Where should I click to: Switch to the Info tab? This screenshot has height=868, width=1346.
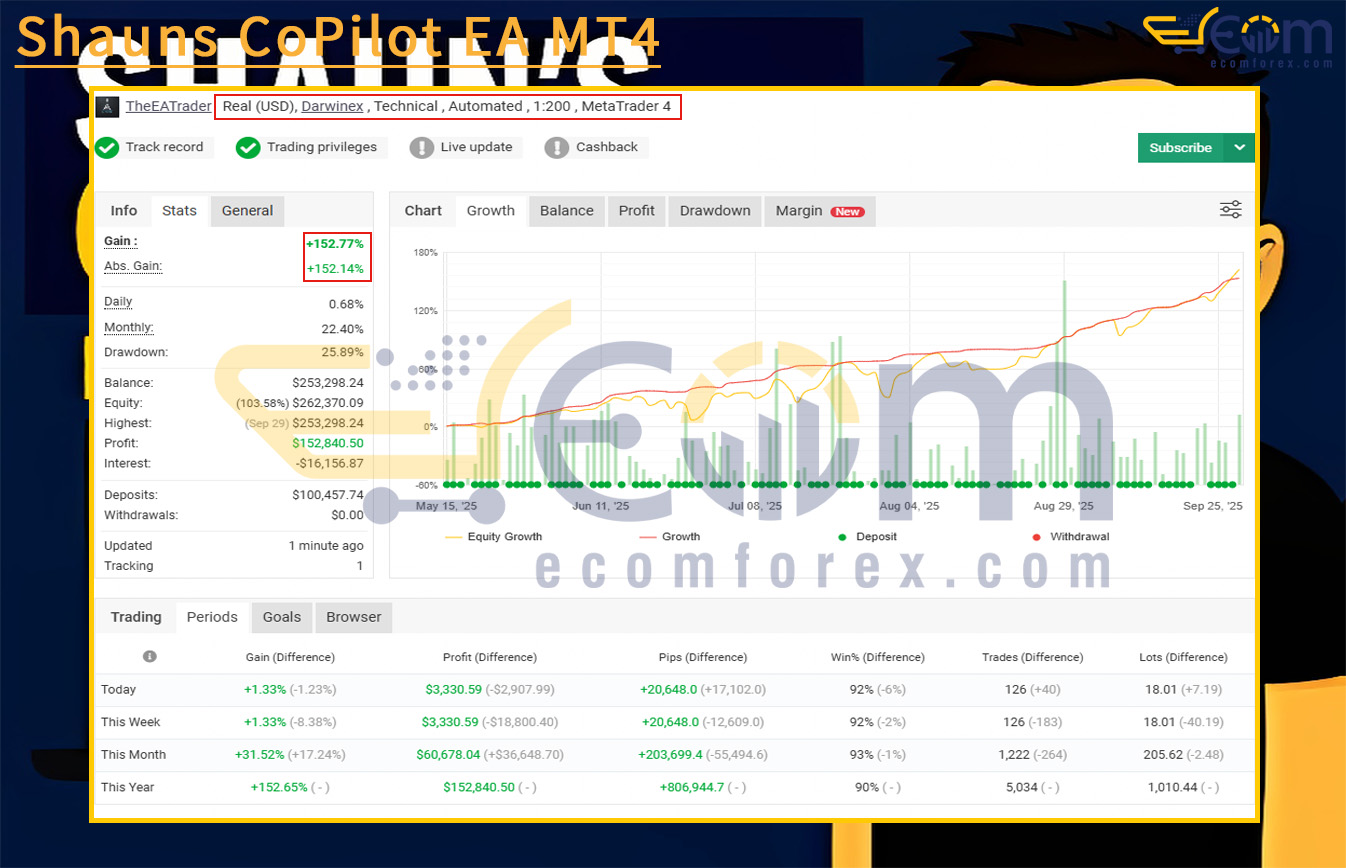(x=124, y=211)
